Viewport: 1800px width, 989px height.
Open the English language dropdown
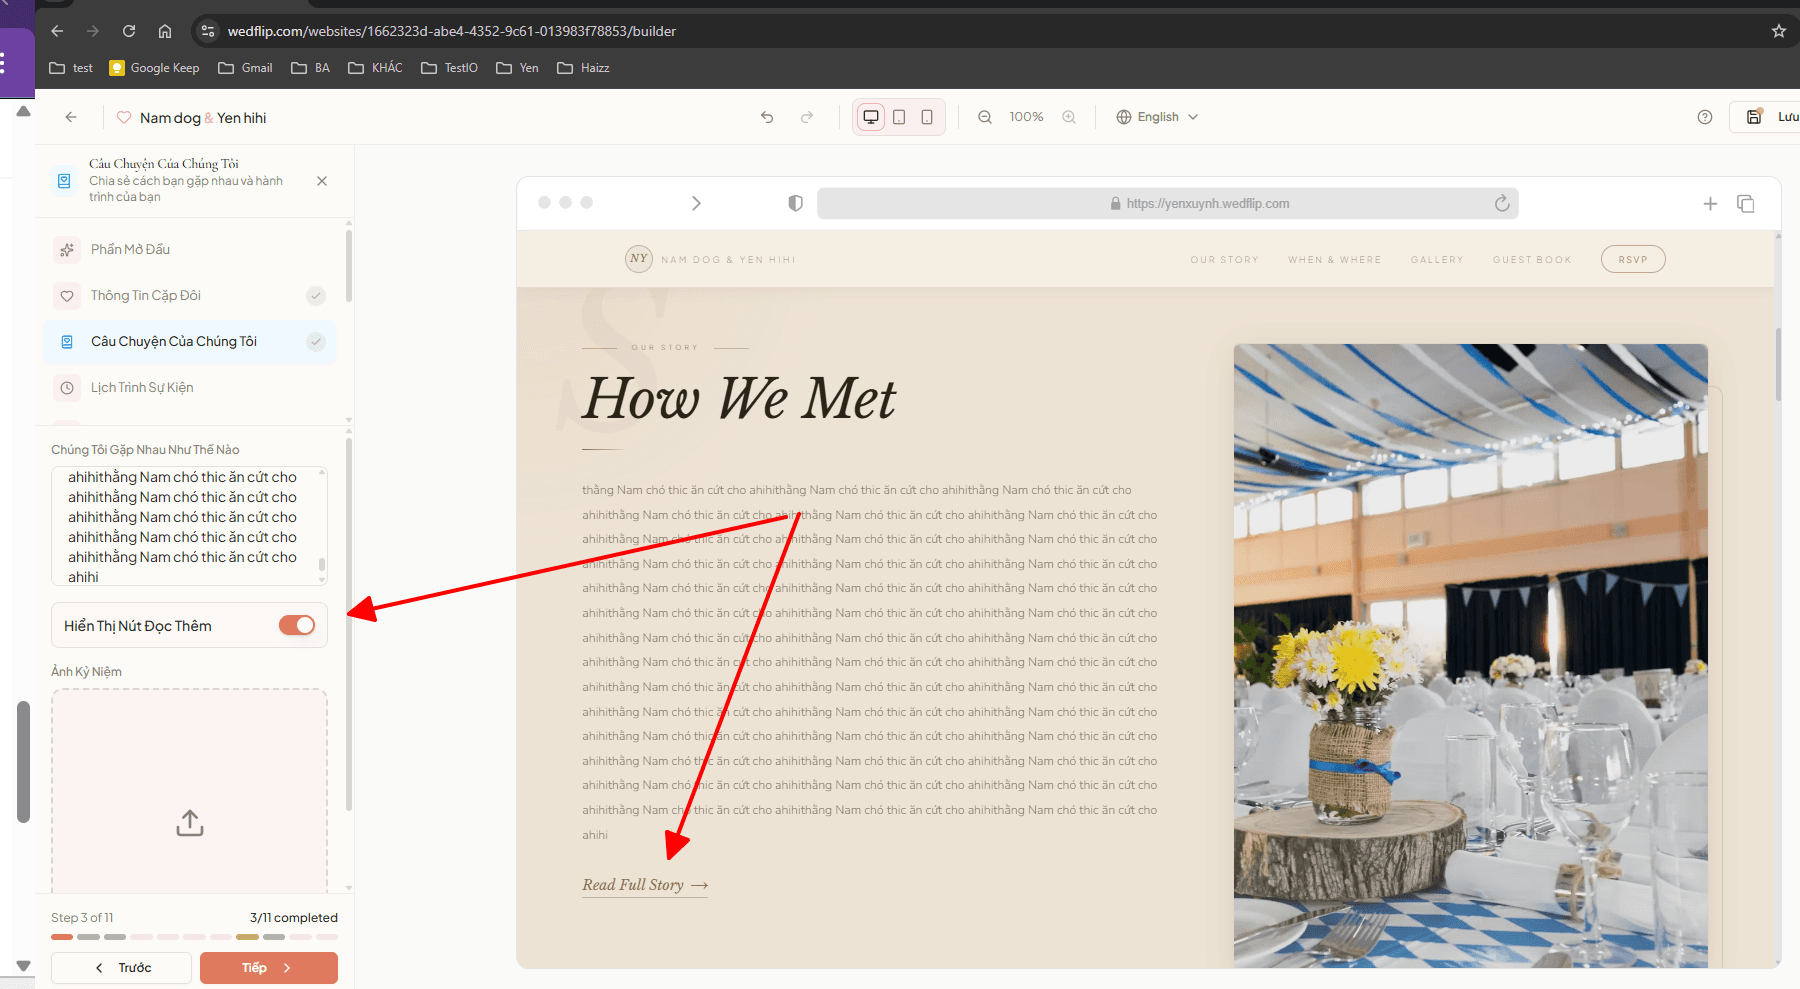(1157, 117)
